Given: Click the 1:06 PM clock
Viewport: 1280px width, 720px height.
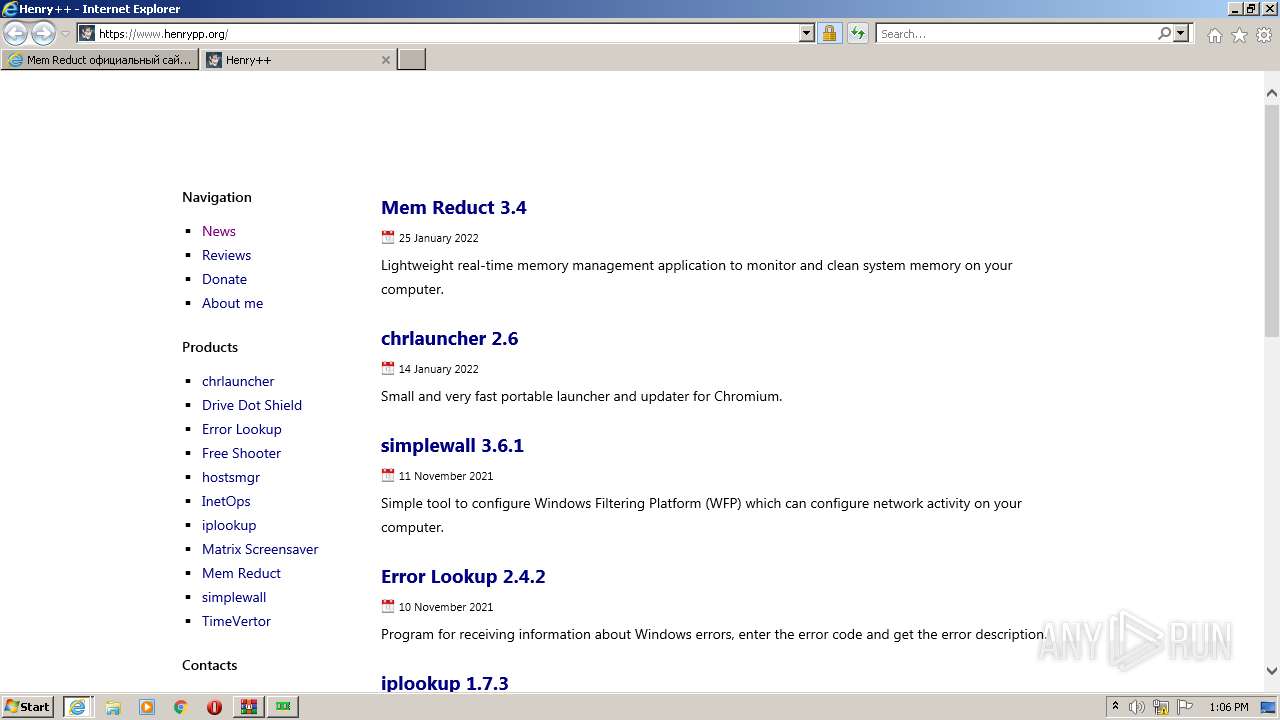Looking at the screenshot, I should point(1229,707).
